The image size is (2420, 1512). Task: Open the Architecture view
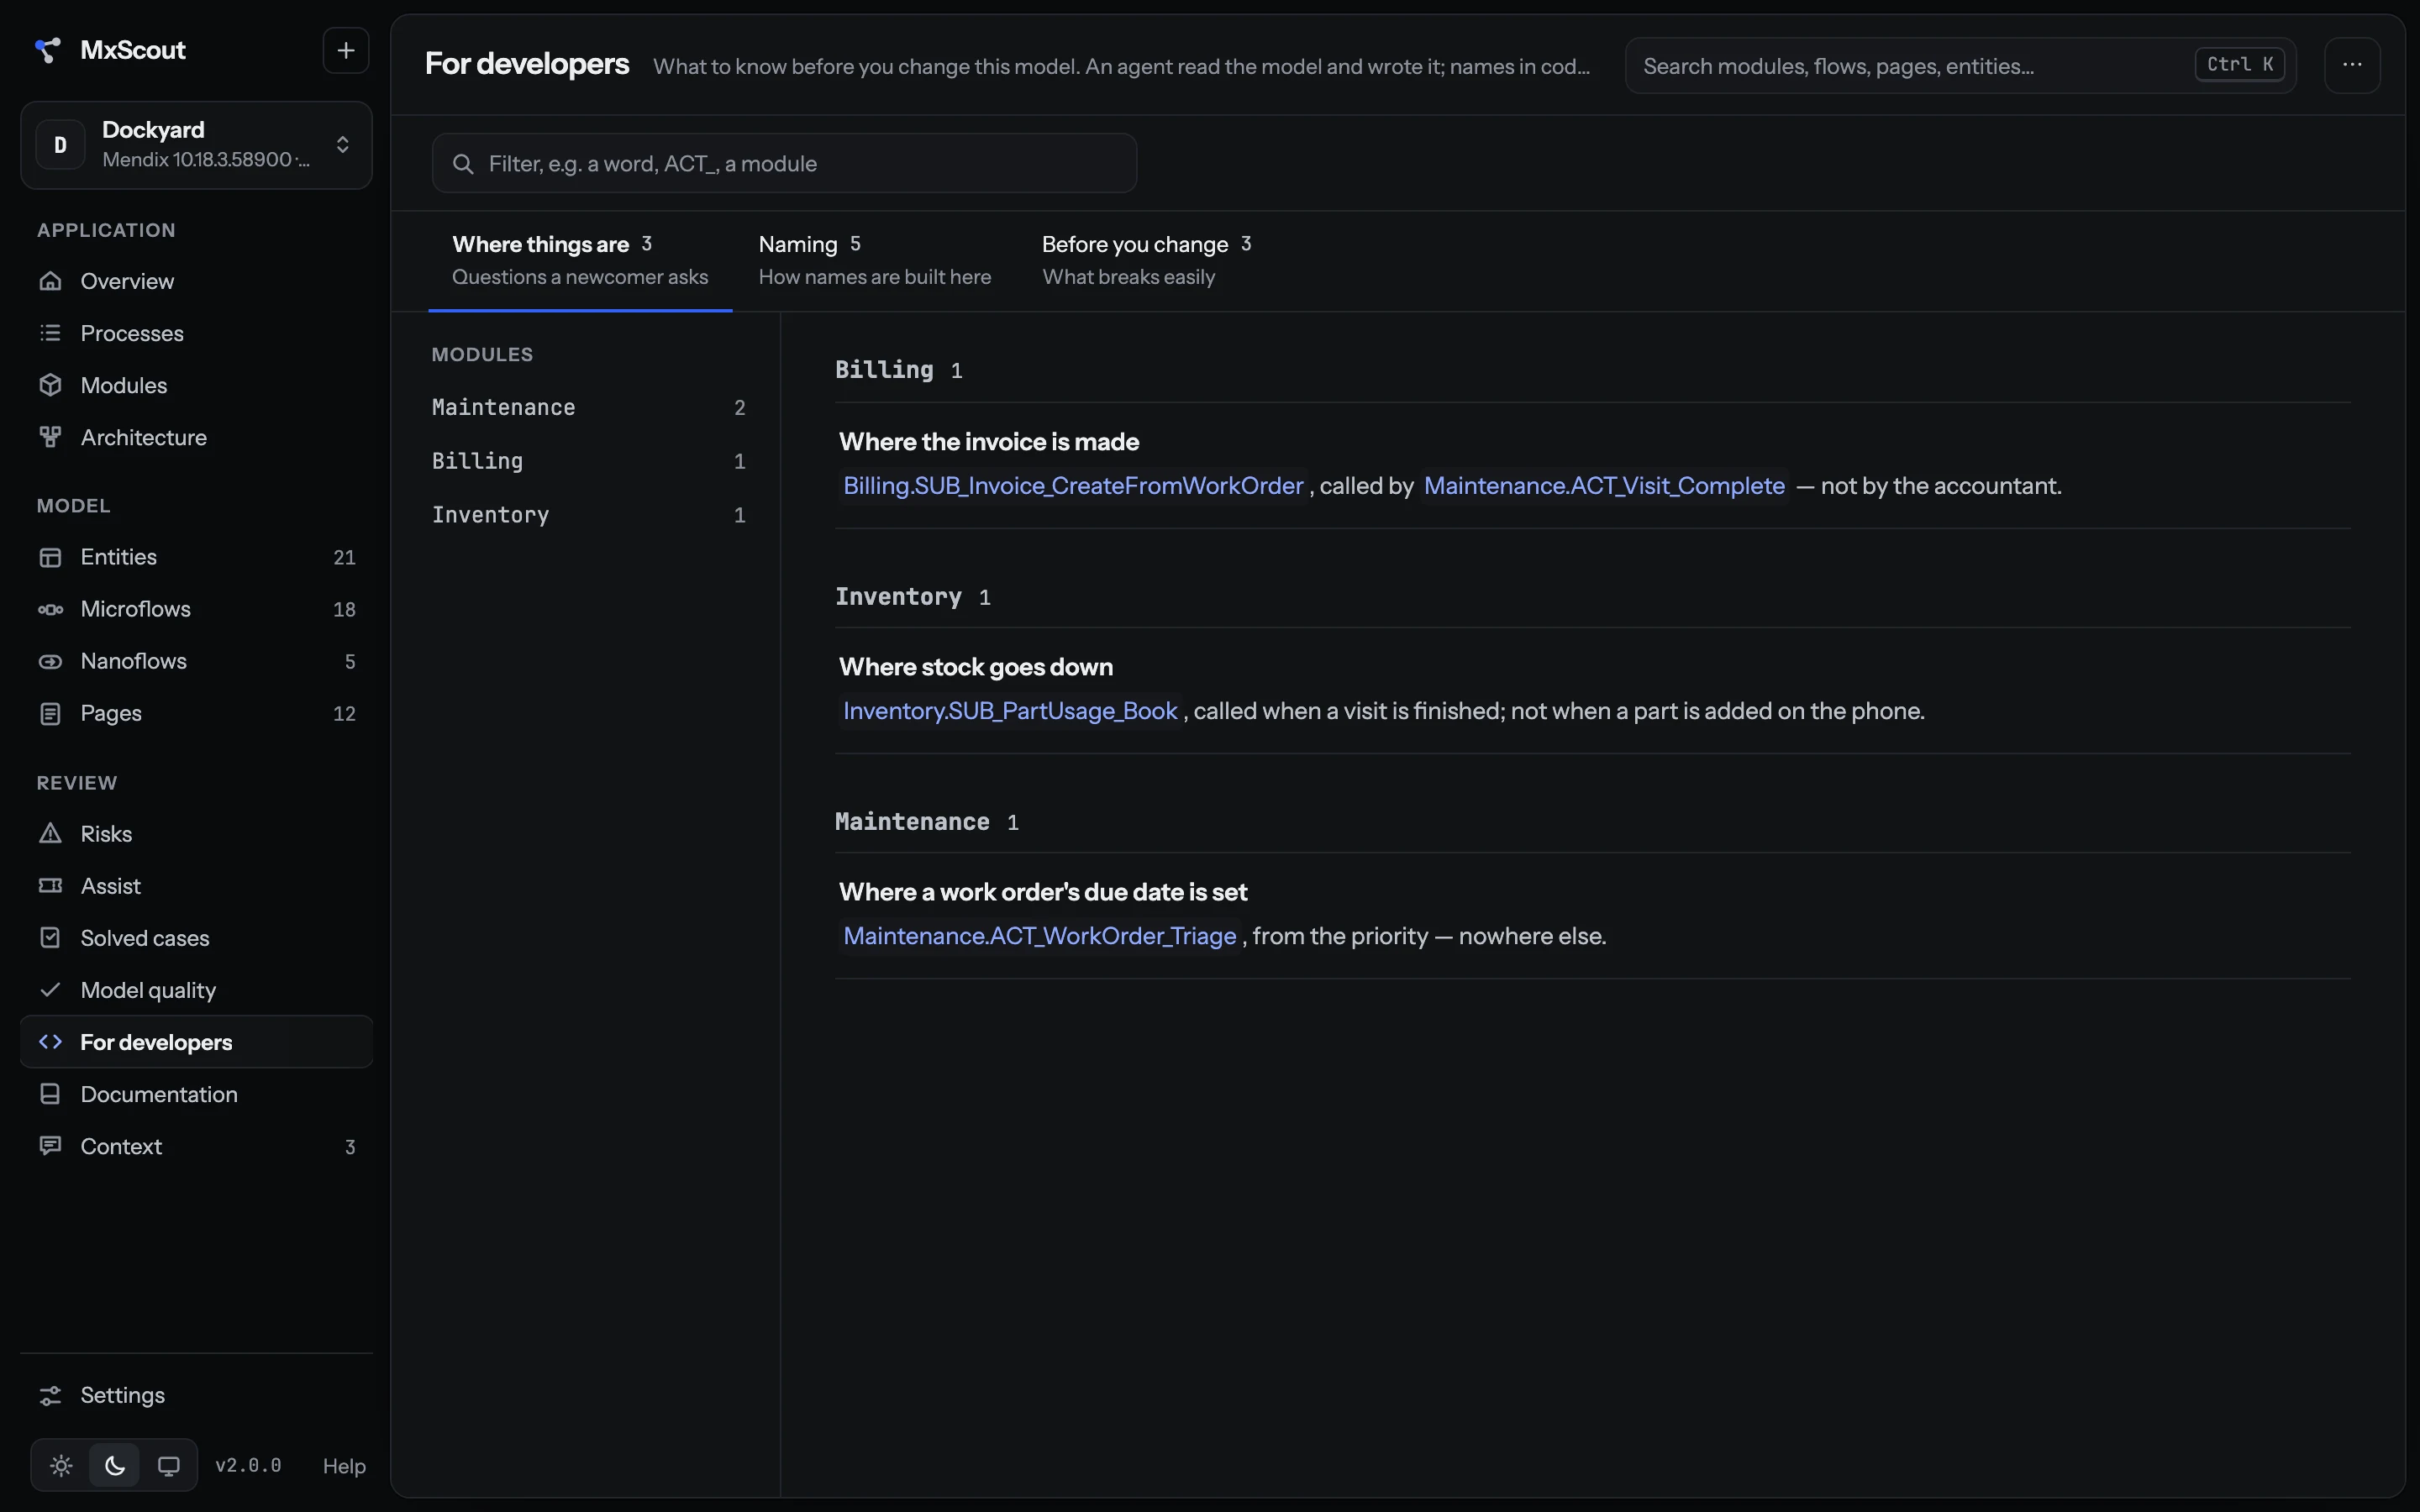pos(196,437)
